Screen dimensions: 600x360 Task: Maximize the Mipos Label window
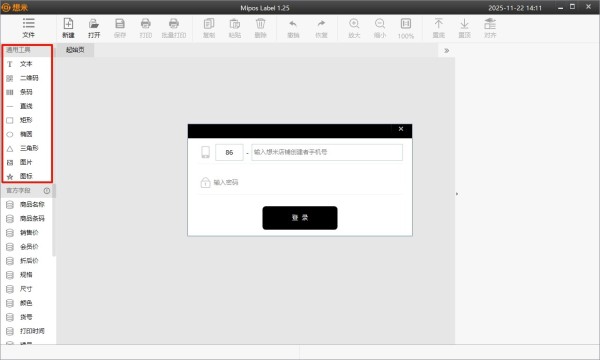click(x=572, y=7)
